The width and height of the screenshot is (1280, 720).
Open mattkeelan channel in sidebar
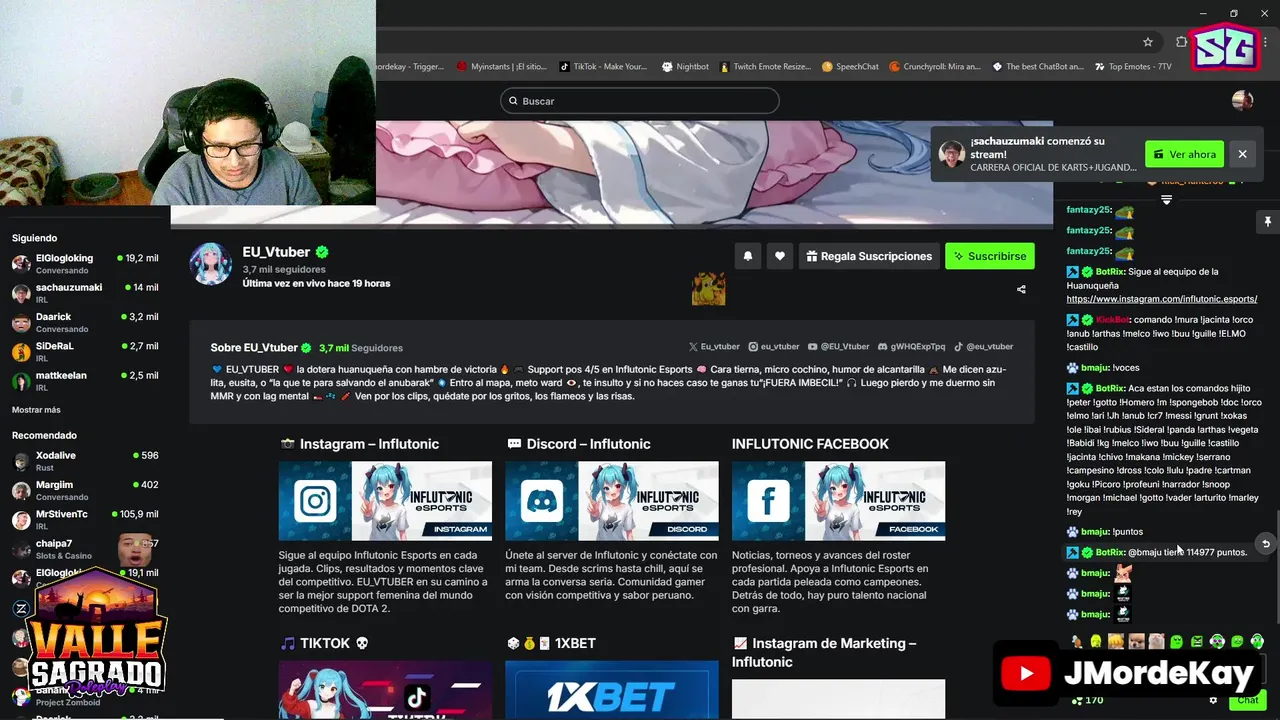(x=85, y=380)
